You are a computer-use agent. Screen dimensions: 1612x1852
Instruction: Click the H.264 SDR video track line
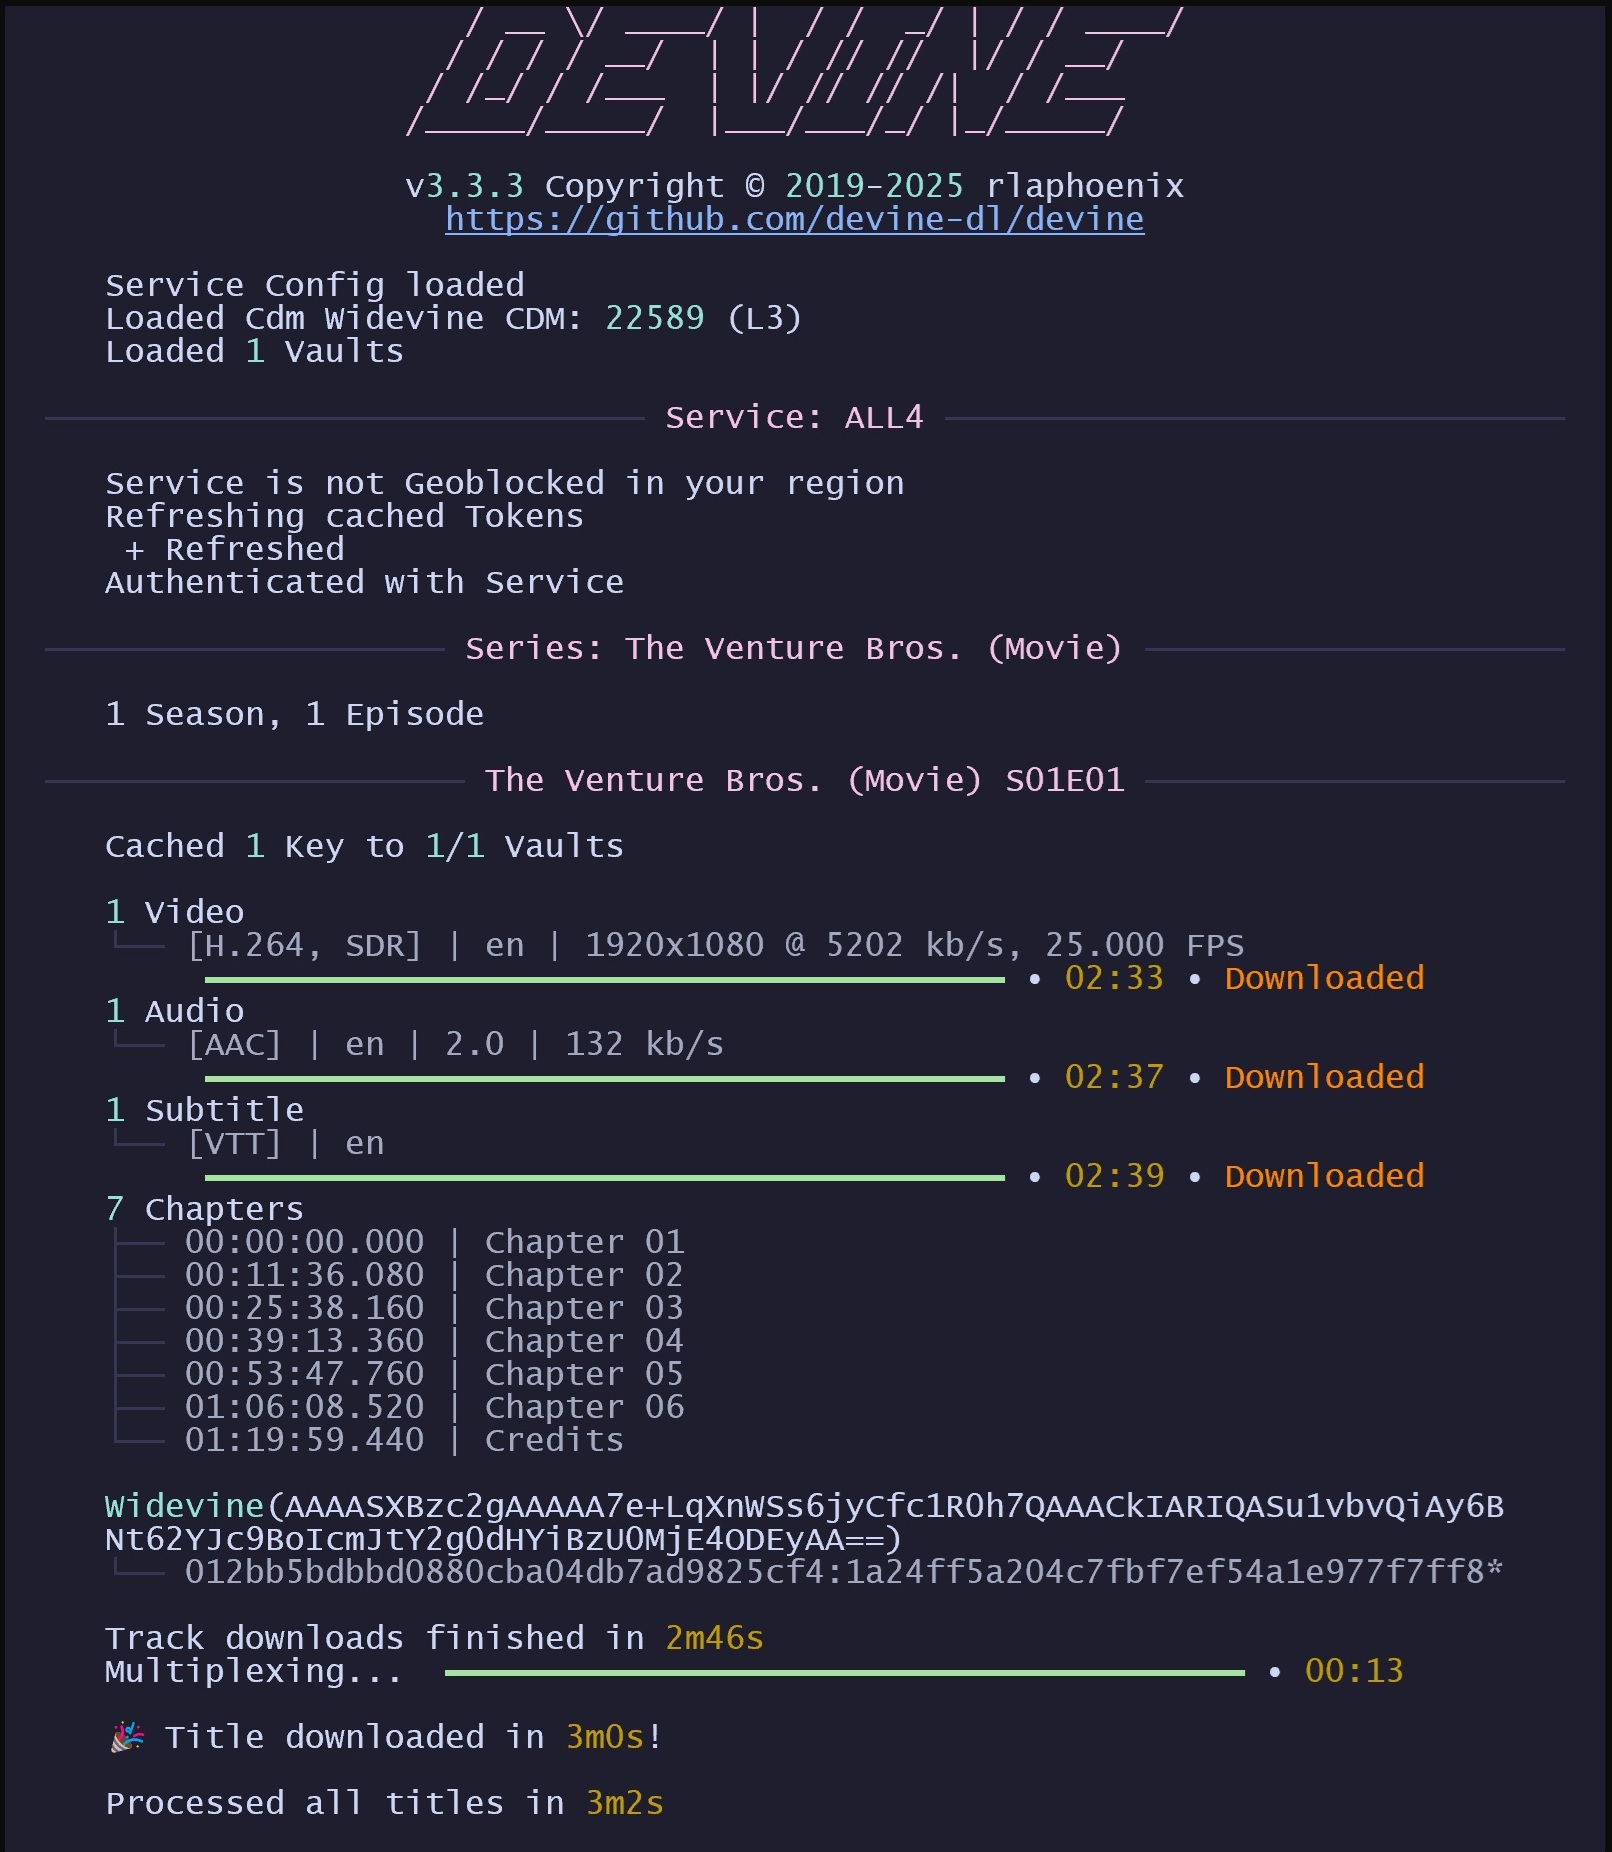tap(714, 945)
